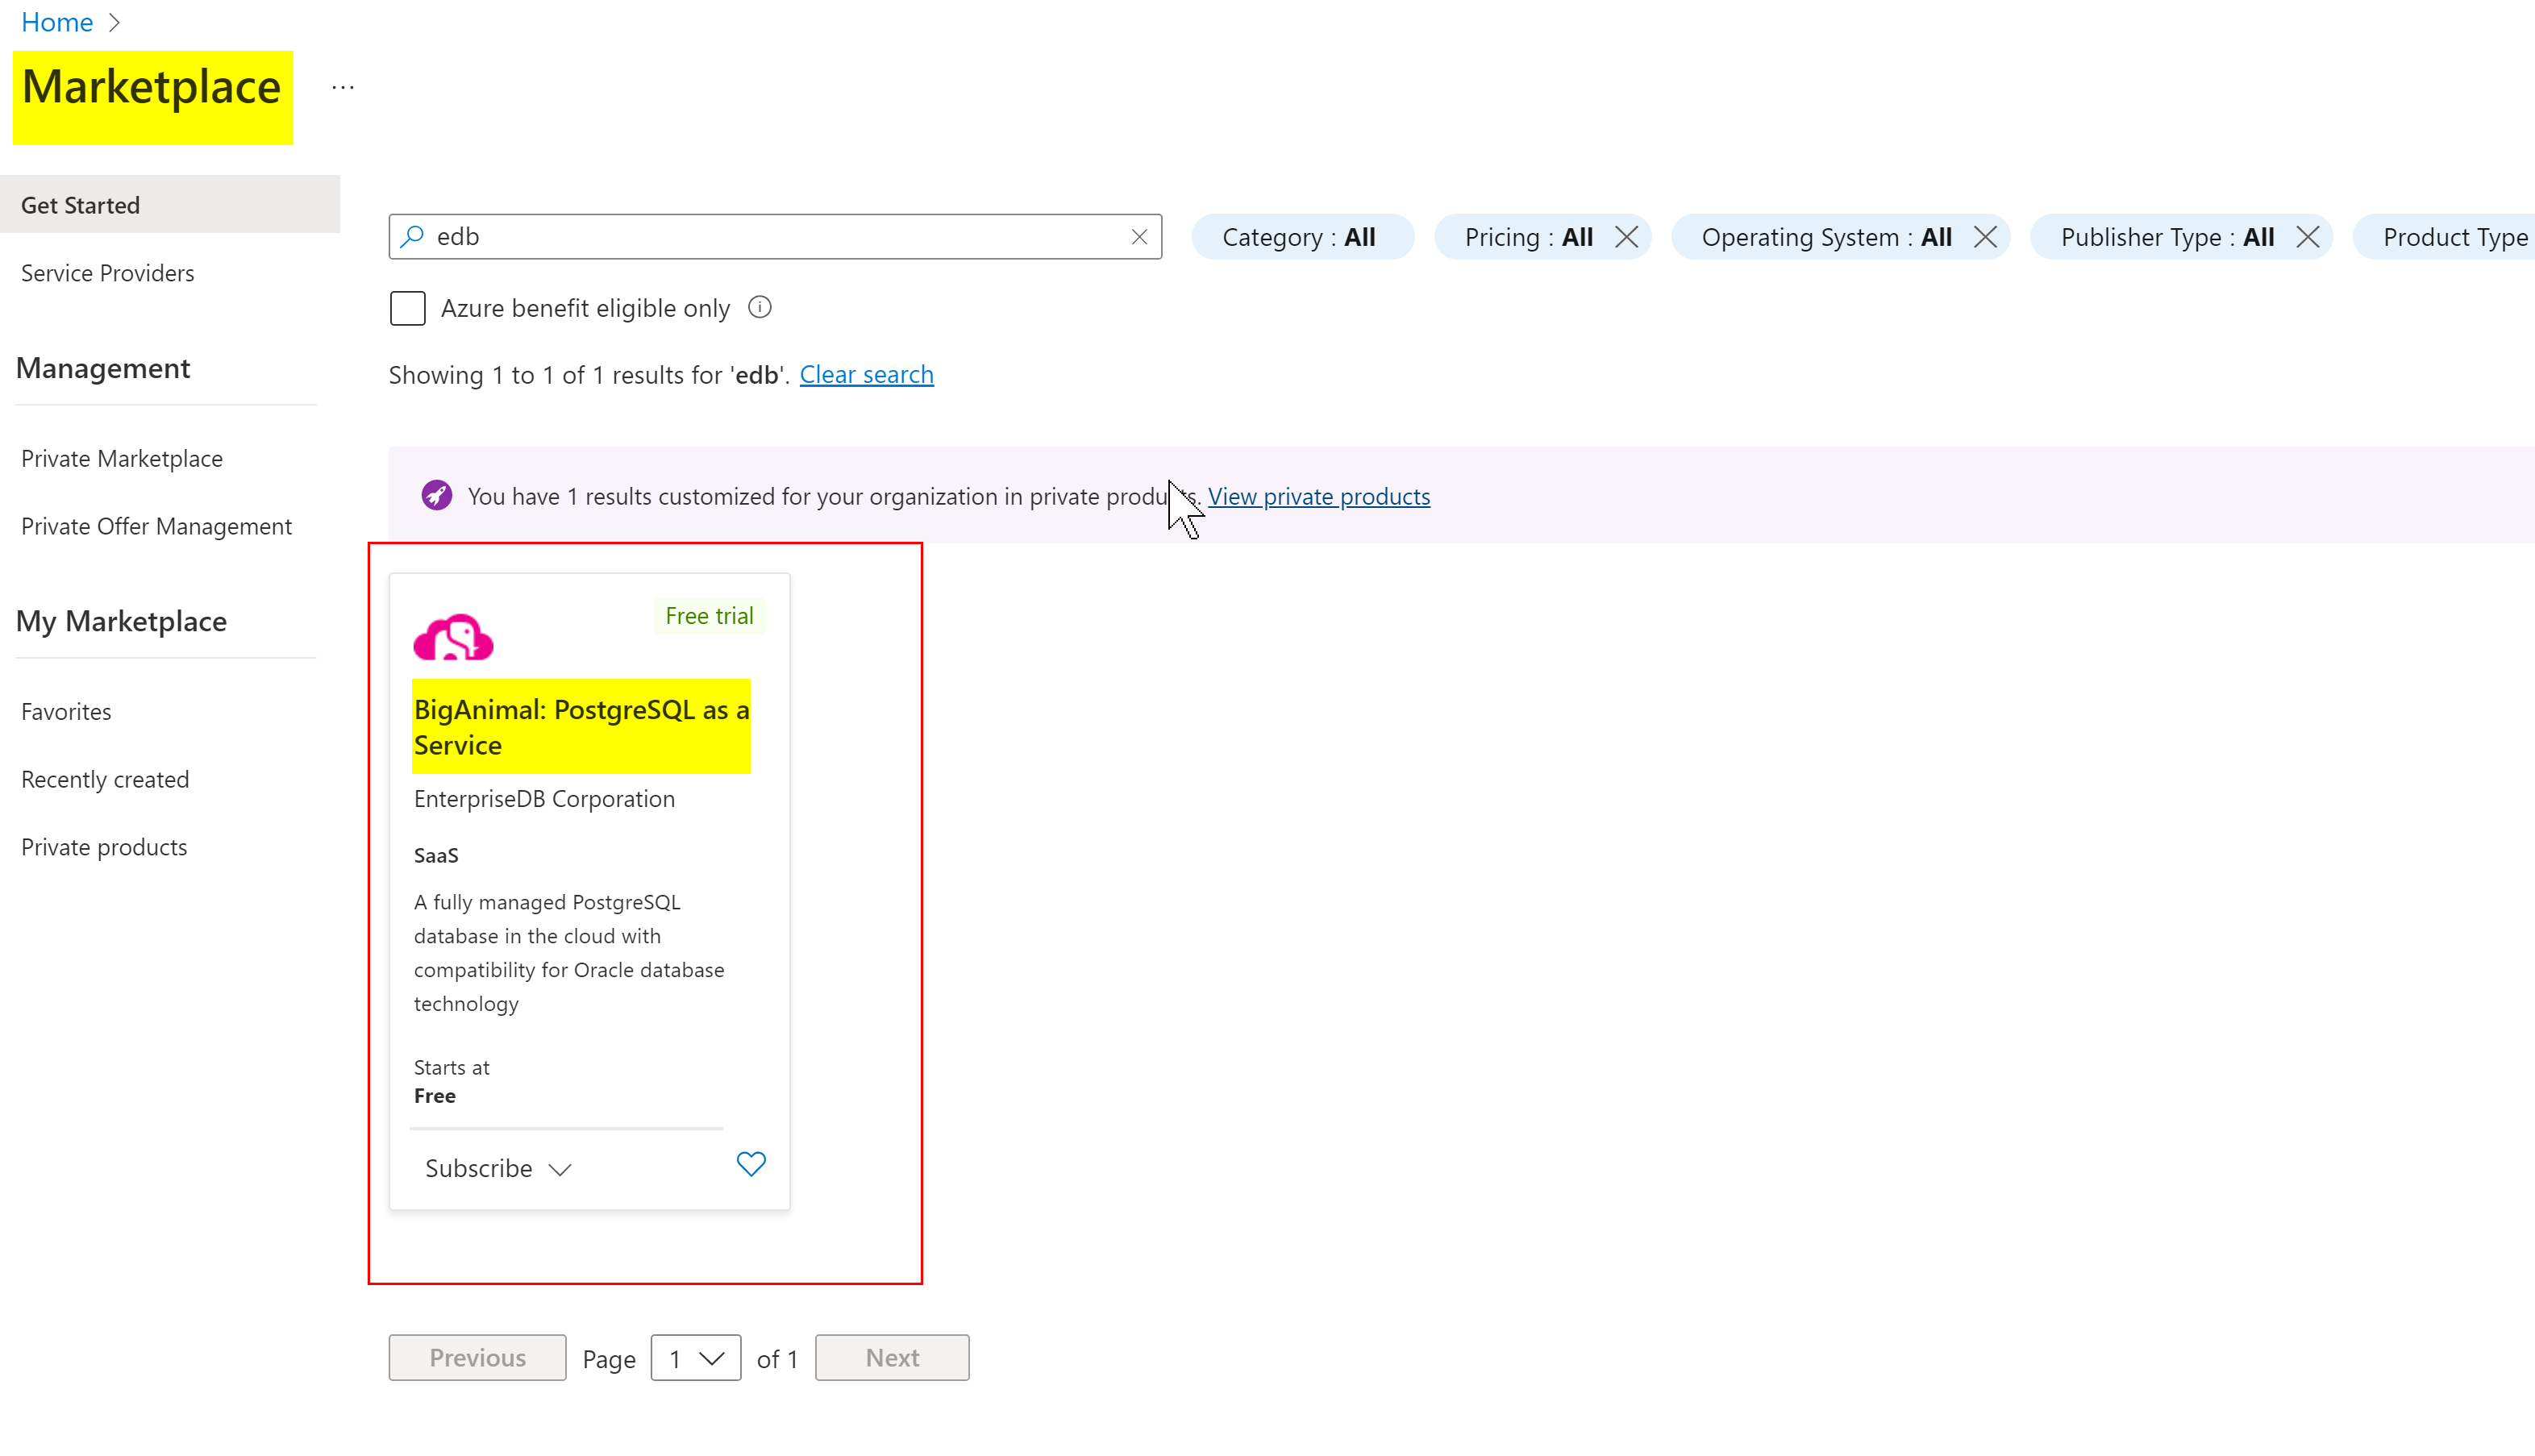The width and height of the screenshot is (2535, 1456).
Task: Click the My Marketplace section heading
Action: tap(121, 621)
